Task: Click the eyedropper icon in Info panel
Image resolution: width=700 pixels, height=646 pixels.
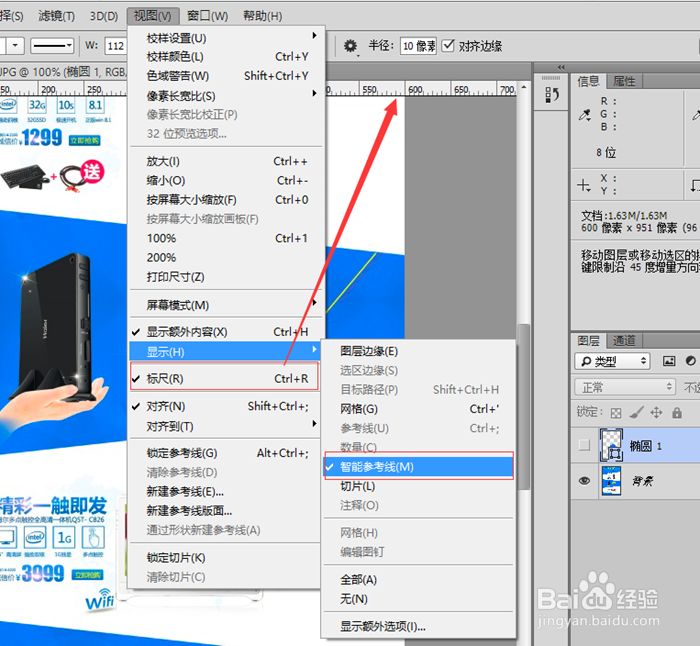Action: (584, 115)
